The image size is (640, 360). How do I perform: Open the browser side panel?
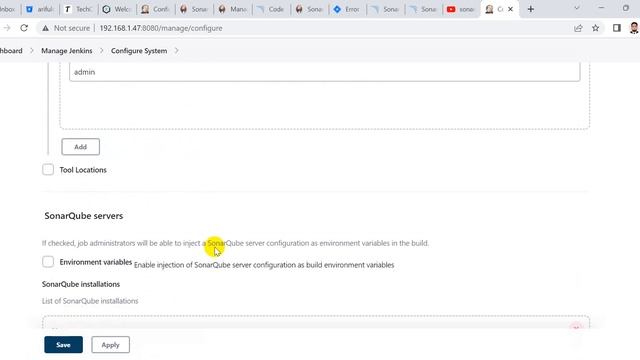(x=617, y=28)
